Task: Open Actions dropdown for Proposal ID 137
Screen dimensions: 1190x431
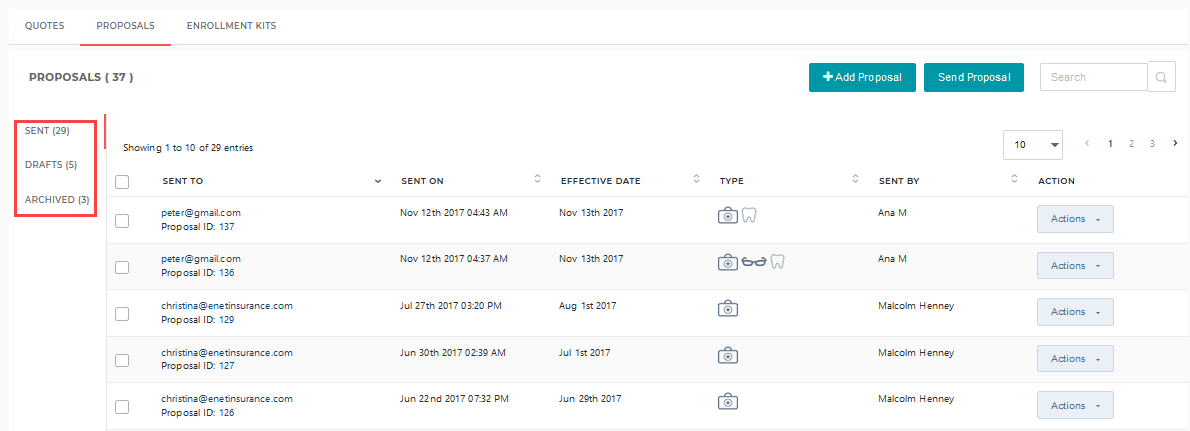Action: pyautogui.click(x=1075, y=219)
